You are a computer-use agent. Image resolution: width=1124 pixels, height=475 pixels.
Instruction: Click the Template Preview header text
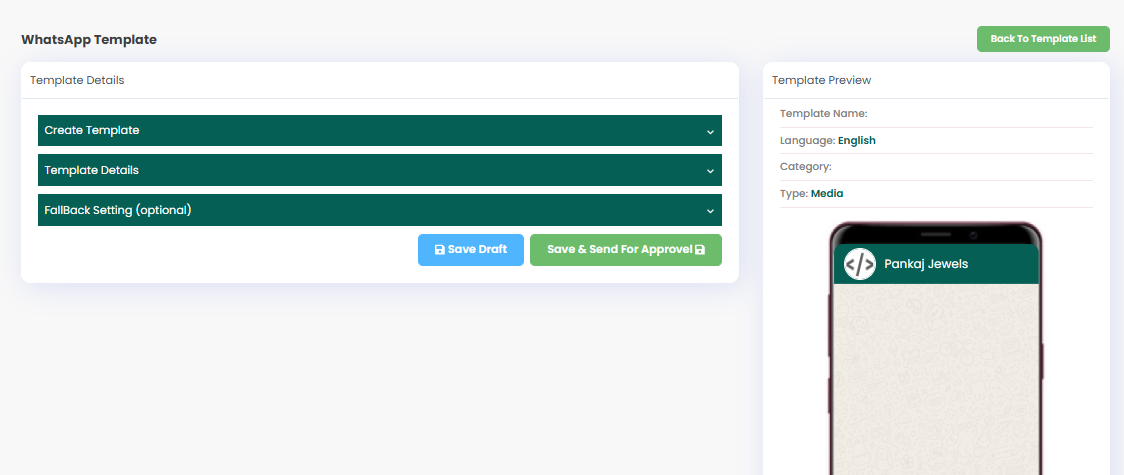click(821, 80)
